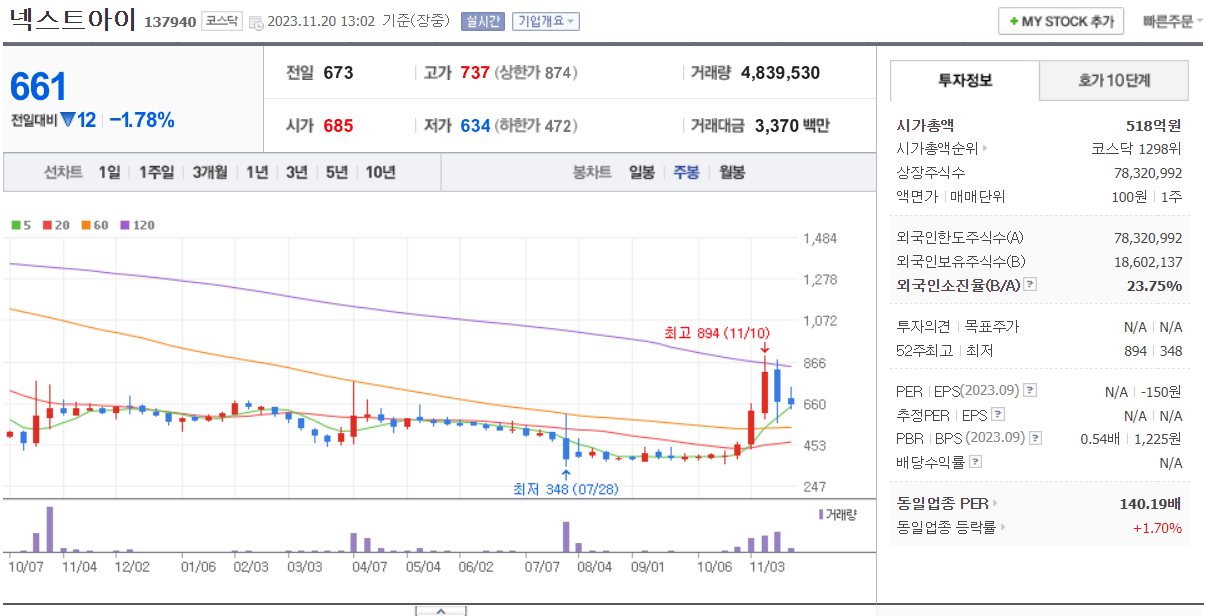Click the help icon next to 배당수익률
1209x616 pixels.
[x=976, y=462]
